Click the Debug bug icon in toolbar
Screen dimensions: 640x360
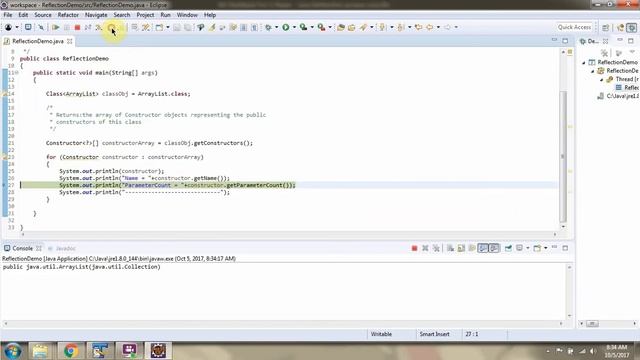268,27
